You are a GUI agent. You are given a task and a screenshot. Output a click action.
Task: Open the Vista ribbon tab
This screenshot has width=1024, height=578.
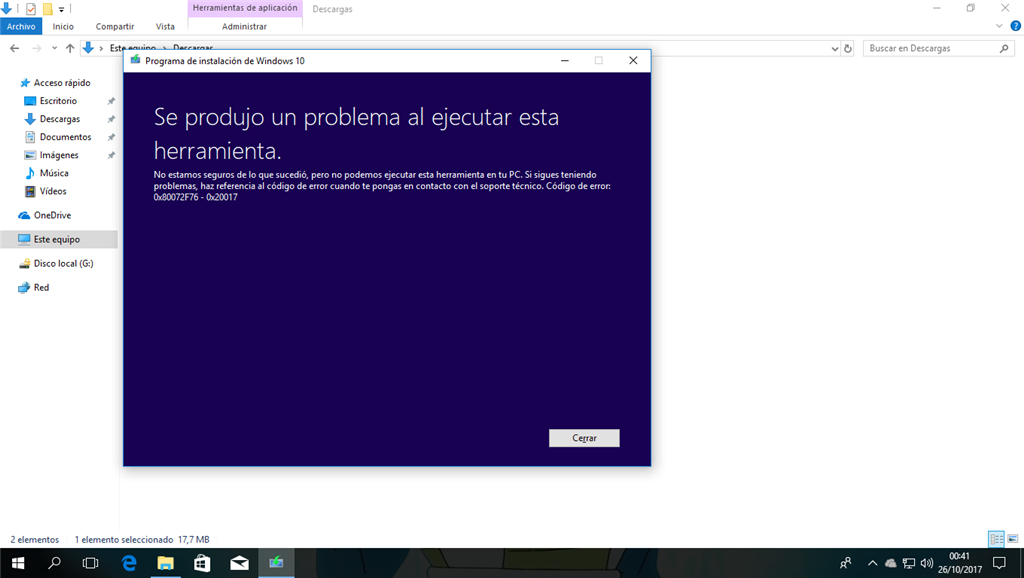click(165, 26)
